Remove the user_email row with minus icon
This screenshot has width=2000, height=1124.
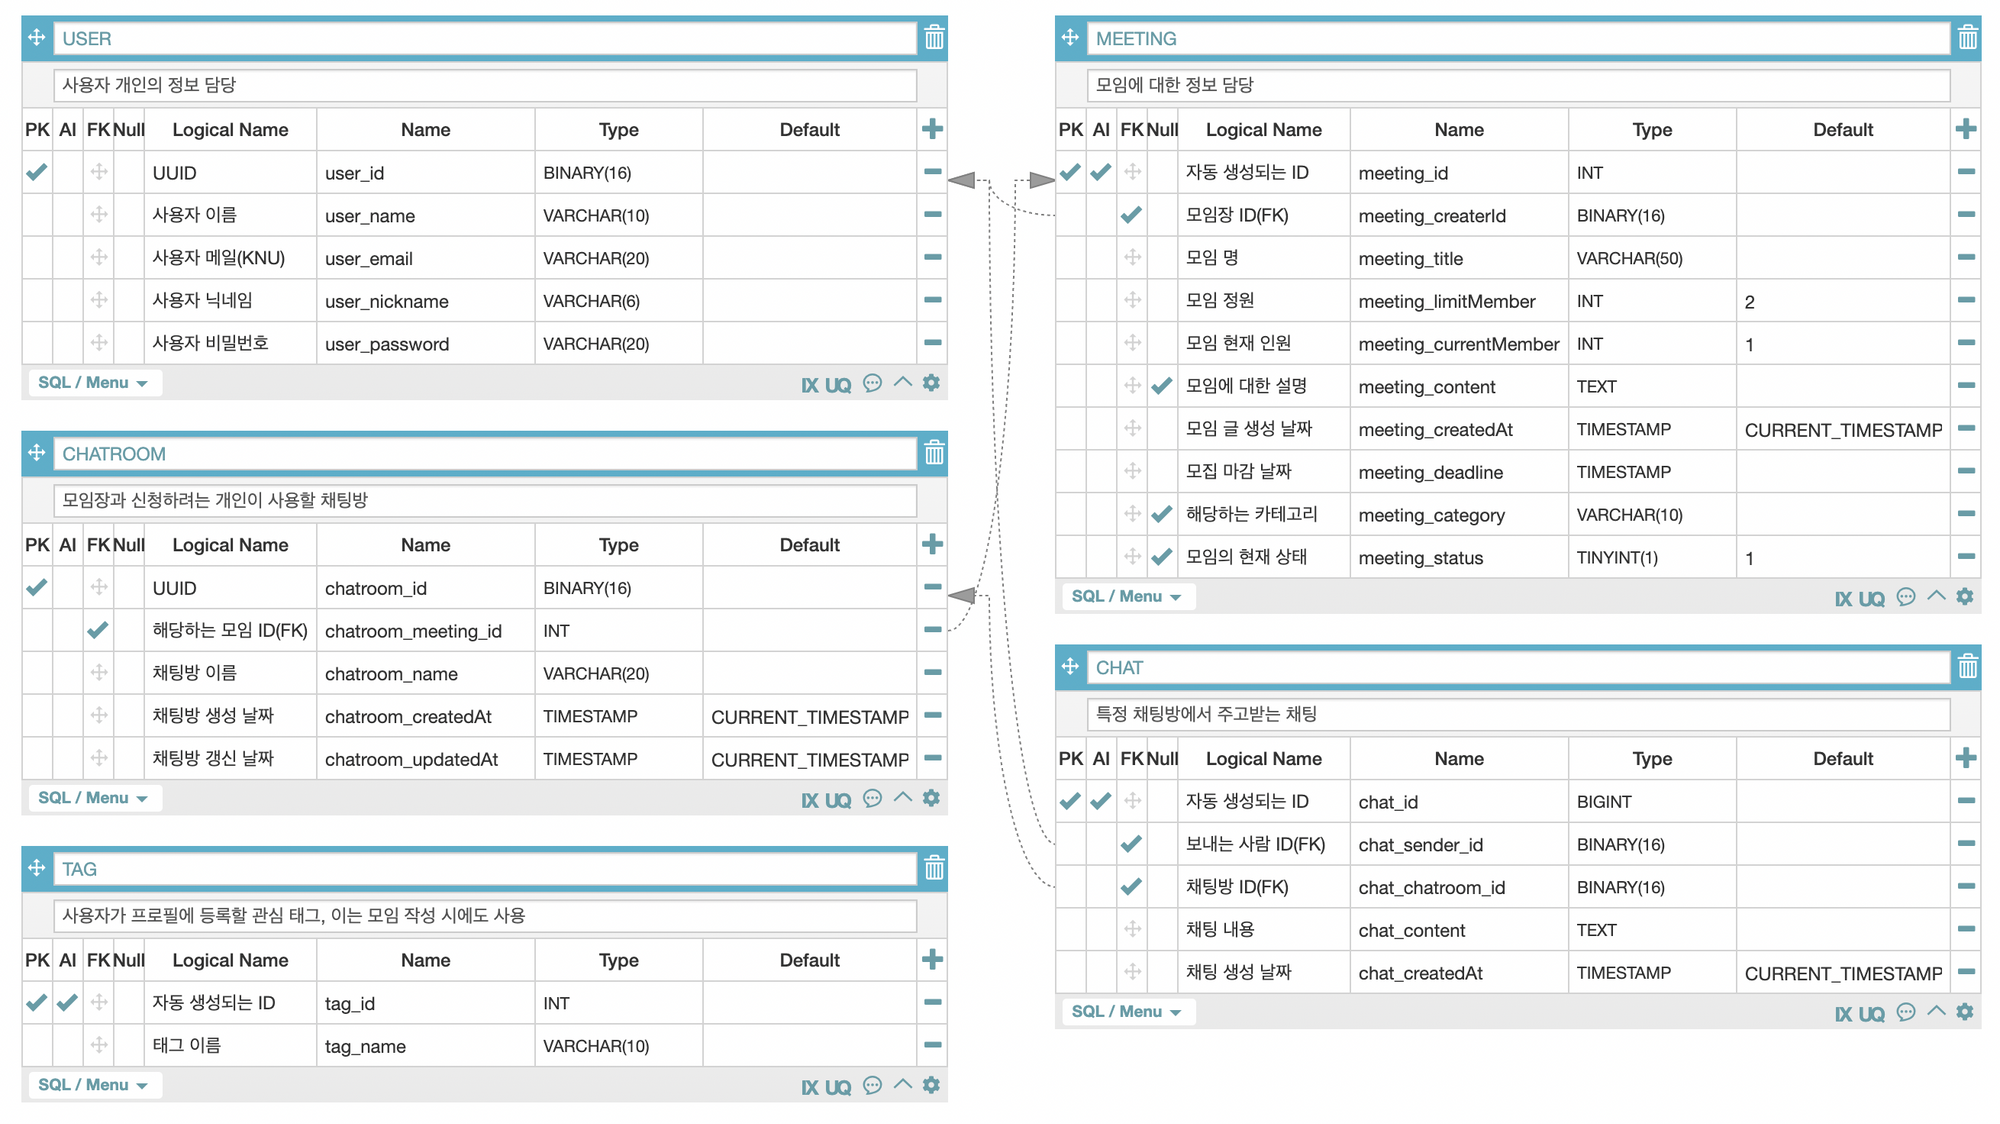click(932, 258)
